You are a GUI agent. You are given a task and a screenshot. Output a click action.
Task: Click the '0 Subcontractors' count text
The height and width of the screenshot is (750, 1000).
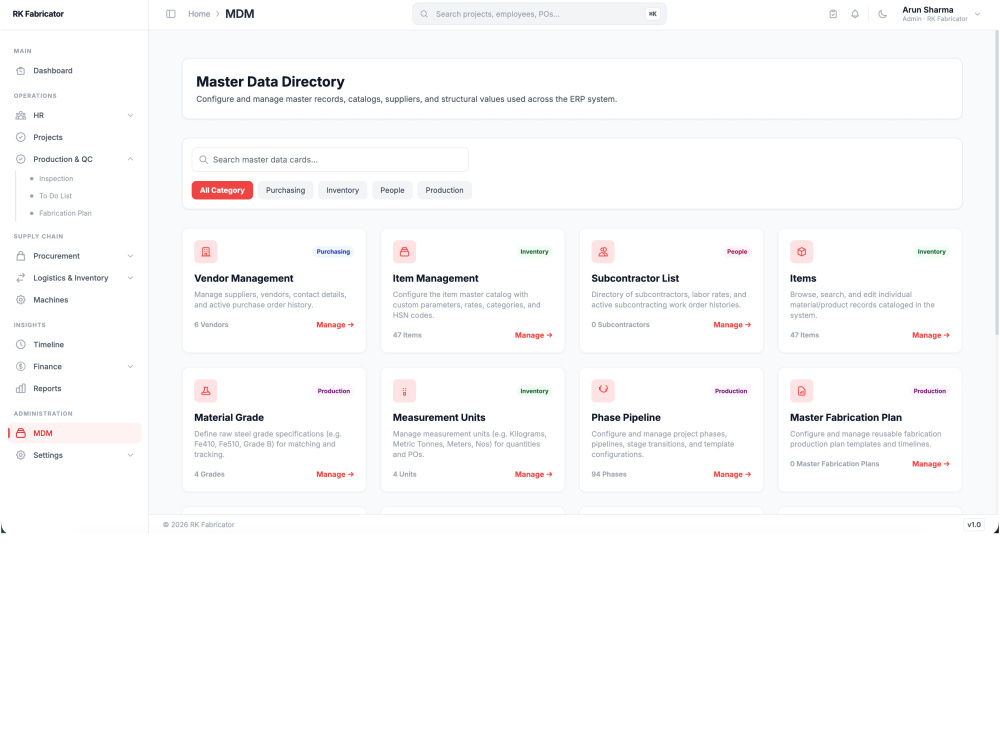tap(620, 325)
